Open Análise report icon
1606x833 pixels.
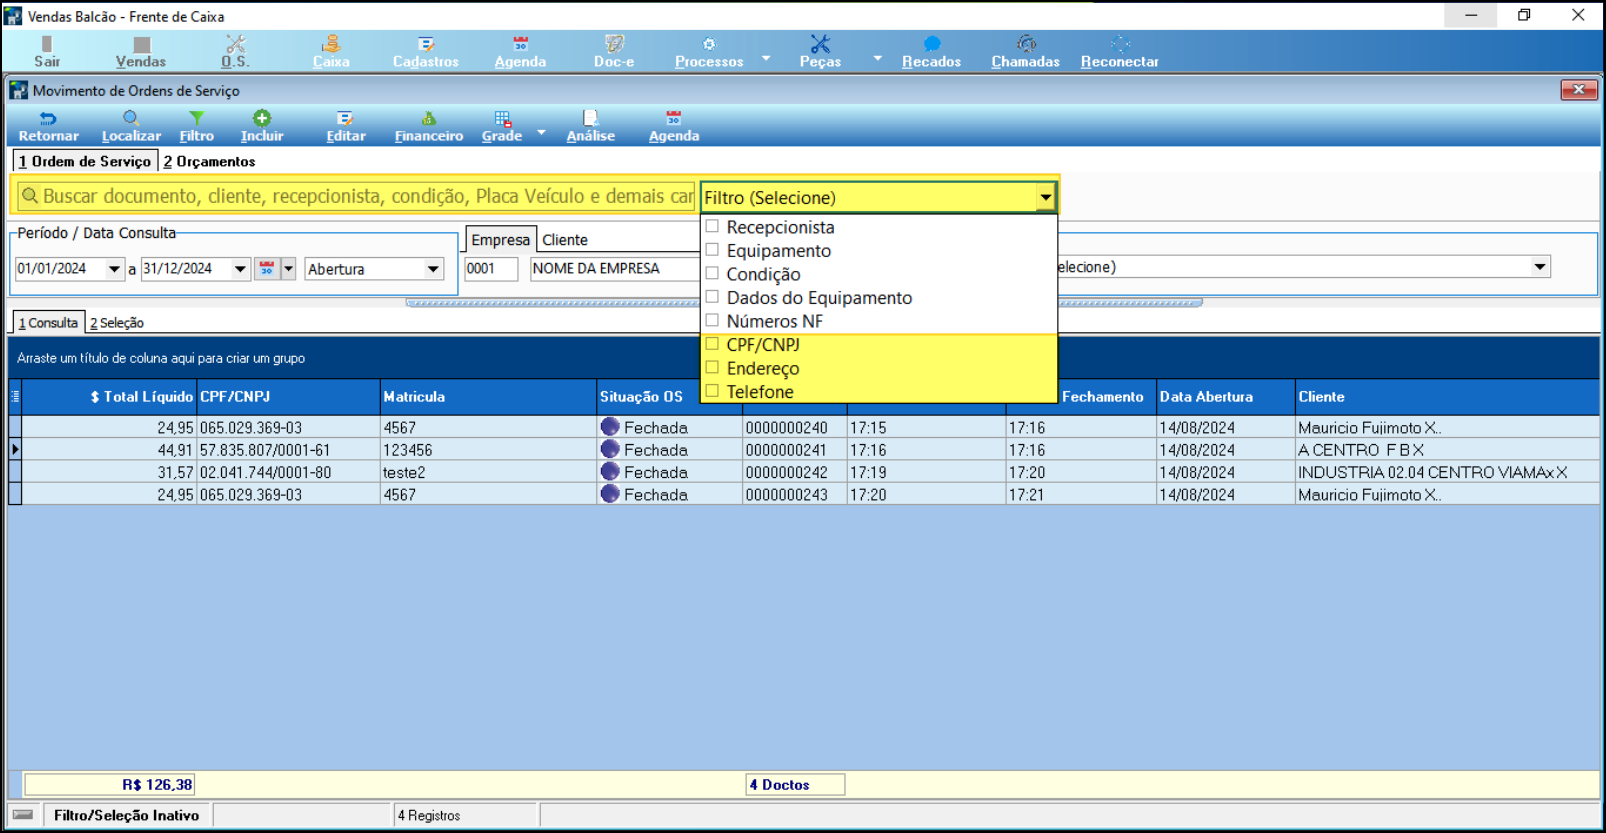point(590,119)
